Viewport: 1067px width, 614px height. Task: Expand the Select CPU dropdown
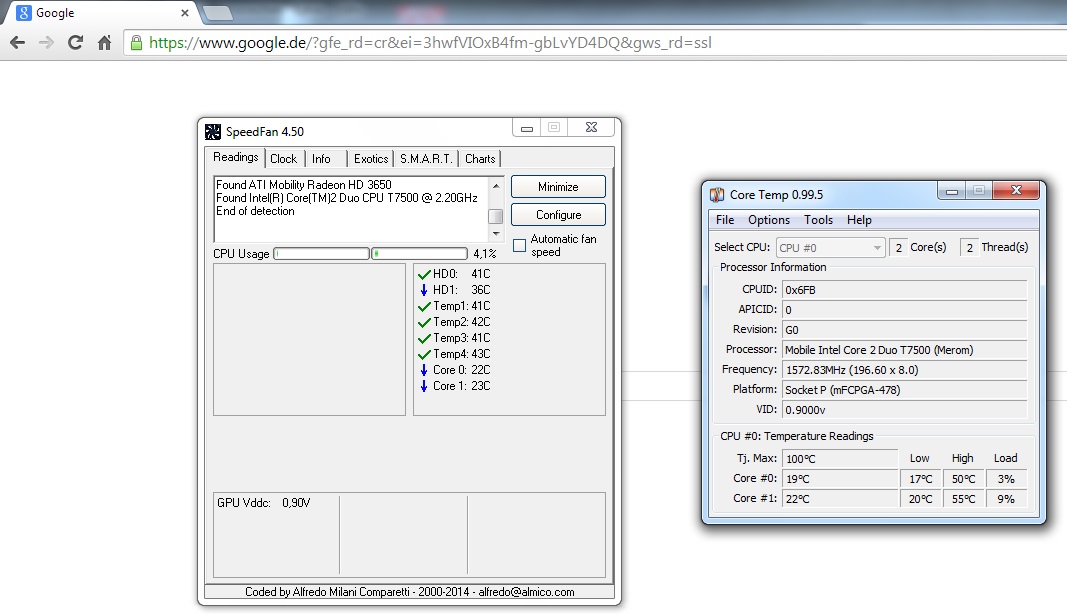[830, 248]
